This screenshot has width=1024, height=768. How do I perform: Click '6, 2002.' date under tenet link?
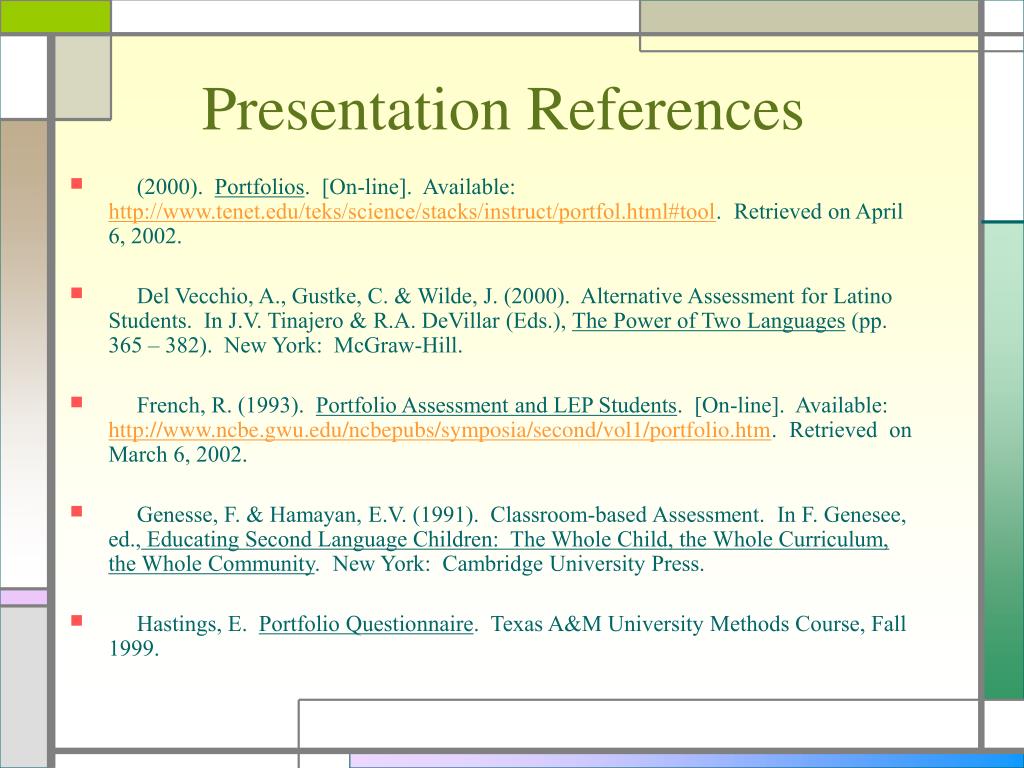tap(145, 236)
